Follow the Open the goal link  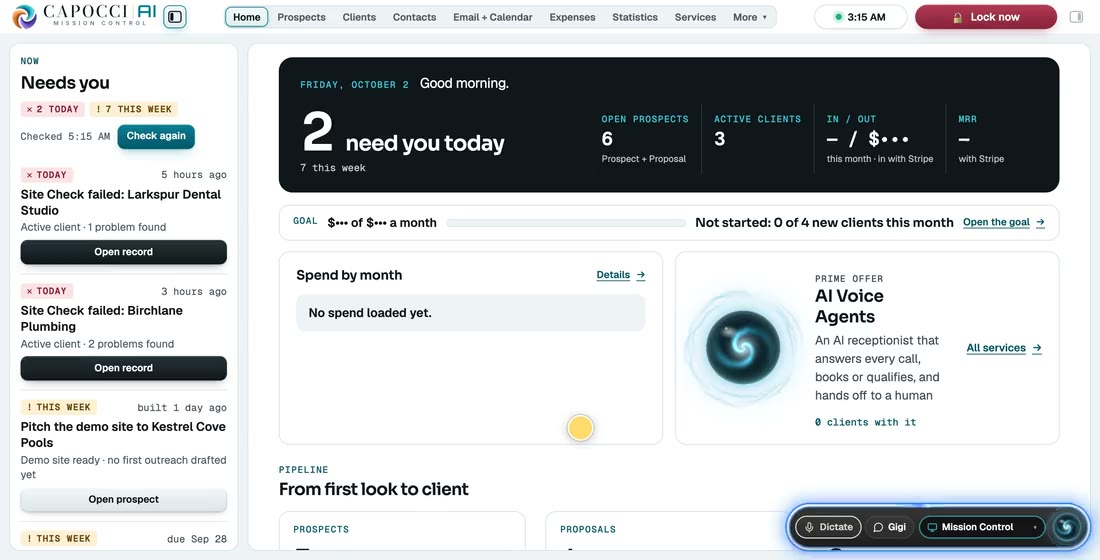tap(1004, 222)
